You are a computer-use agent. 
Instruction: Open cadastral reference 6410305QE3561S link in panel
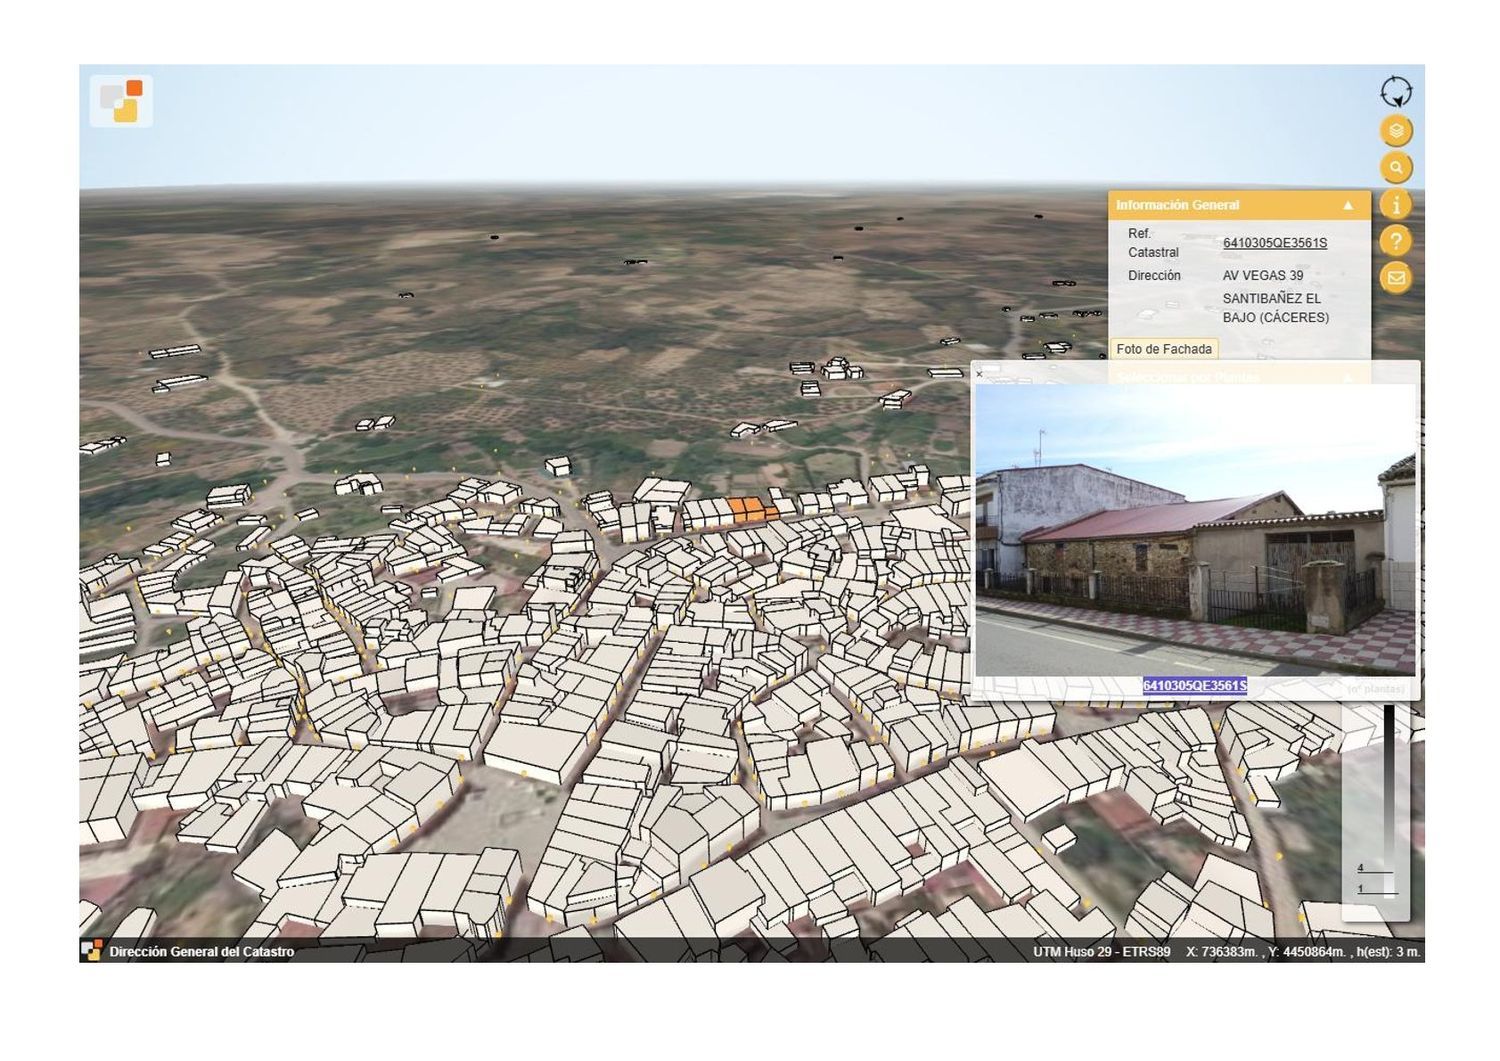click(x=1275, y=243)
